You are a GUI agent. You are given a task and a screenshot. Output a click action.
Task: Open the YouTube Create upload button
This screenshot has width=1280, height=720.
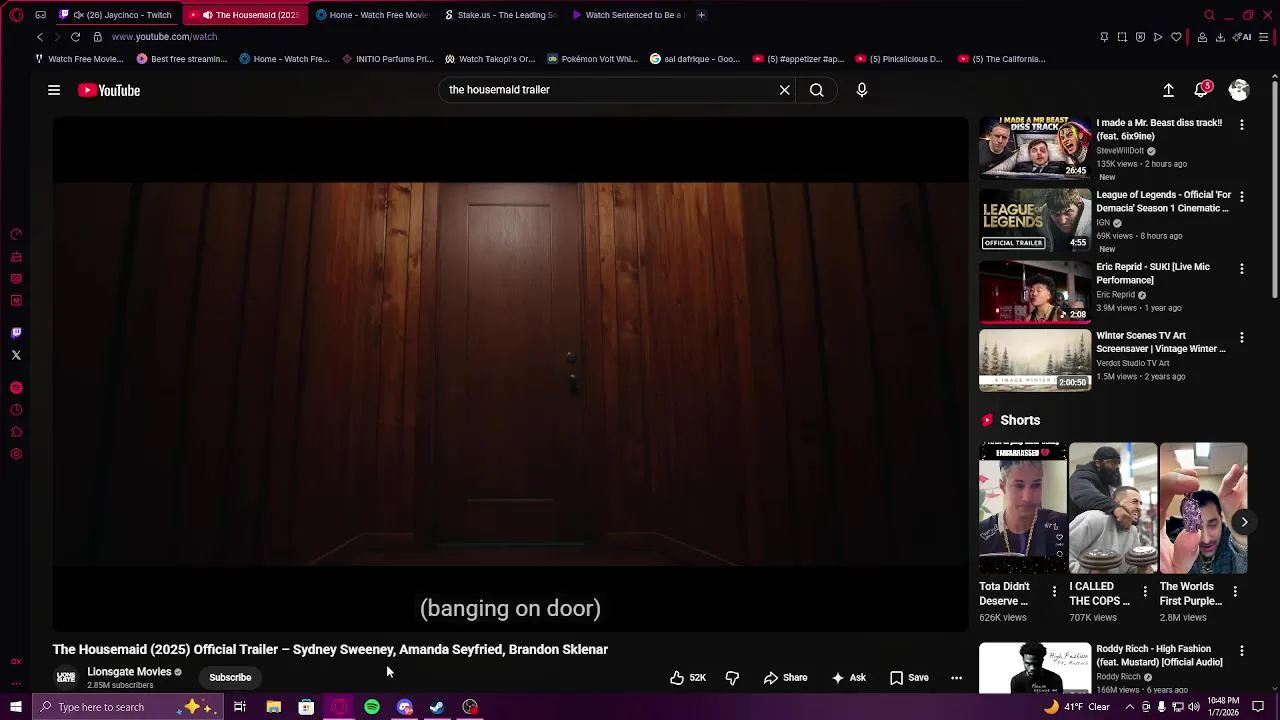(x=1168, y=90)
